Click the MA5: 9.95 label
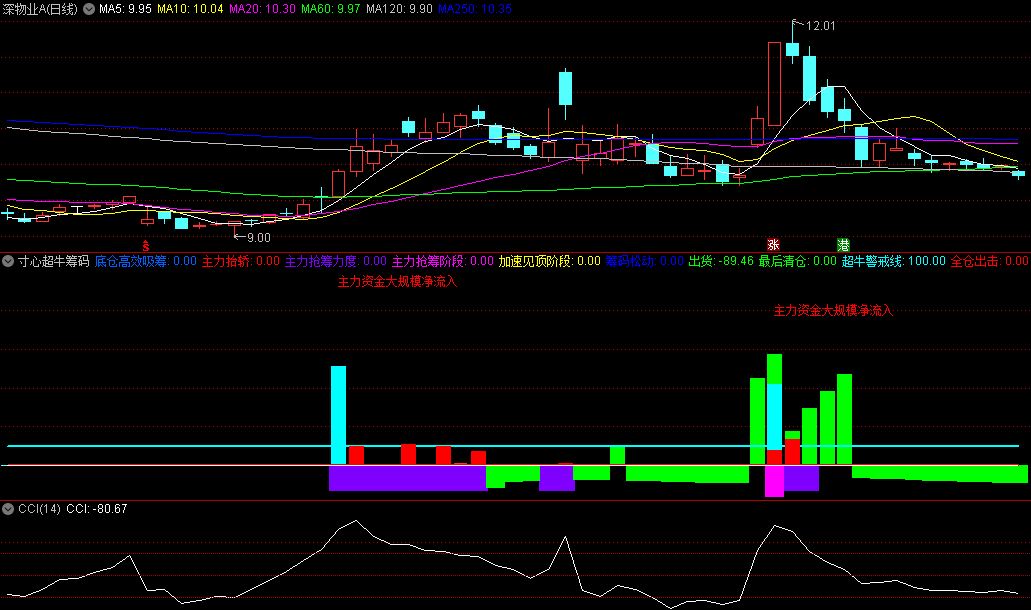1031x610 pixels. click(125, 9)
